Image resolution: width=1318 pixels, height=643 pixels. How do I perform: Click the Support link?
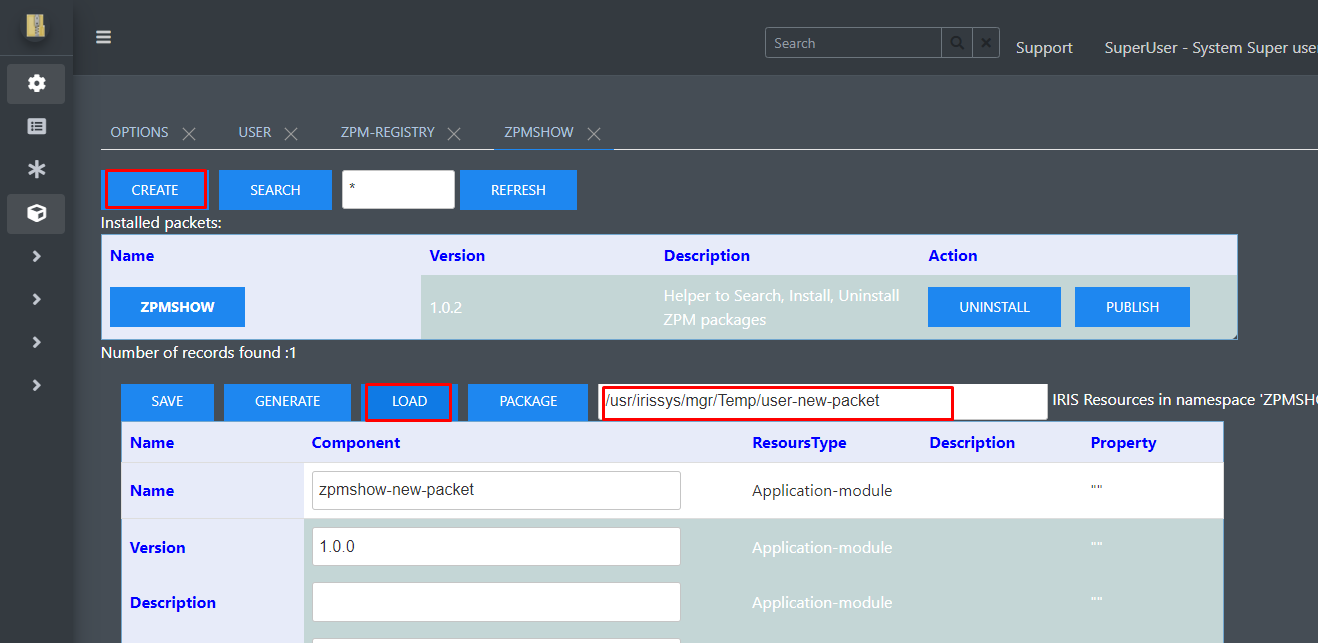[1044, 48]
